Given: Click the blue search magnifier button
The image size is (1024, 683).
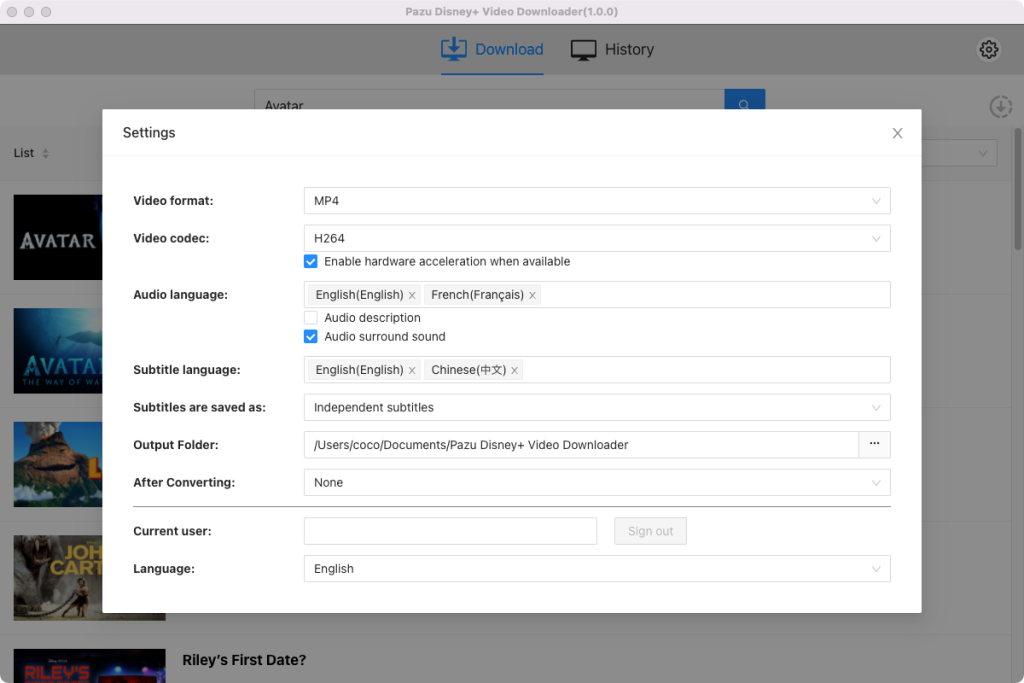Looking at the screenshot, I should tap(744, 100).
